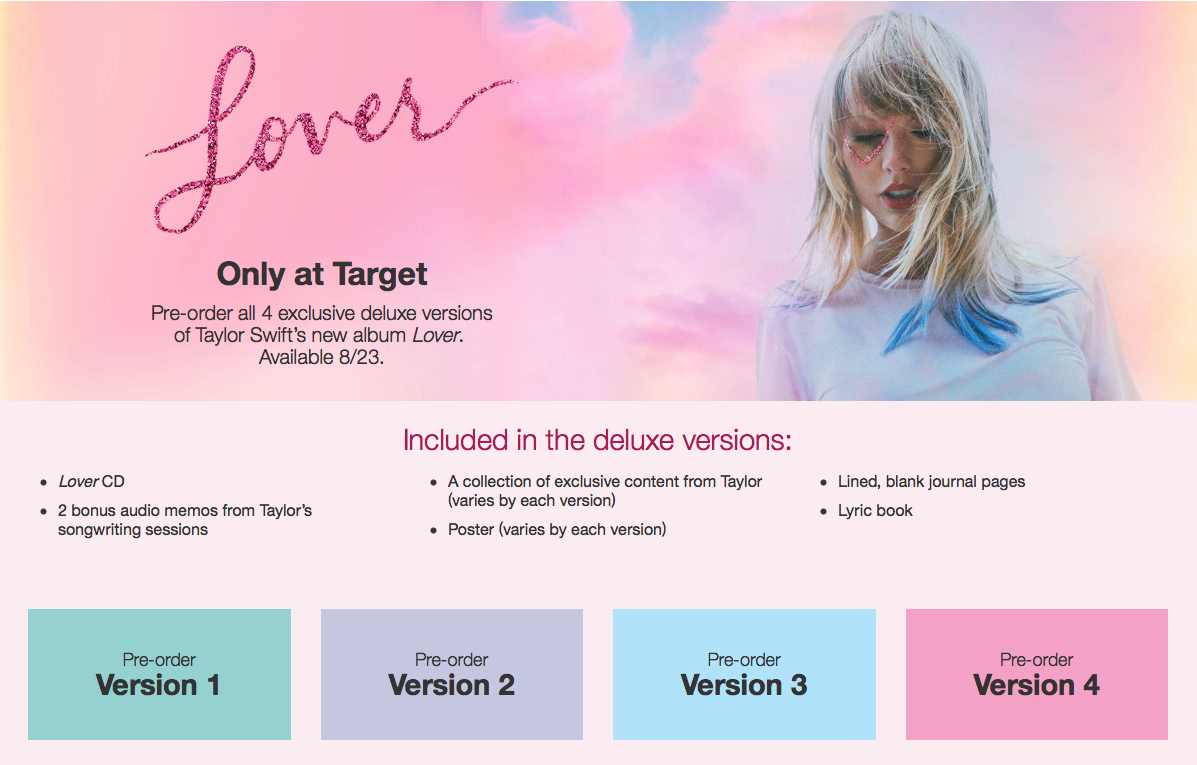This screenshot has width=1197, height=765.
Task: Open the pink Pre-order Version 4 button
Action: [1037, 674]
